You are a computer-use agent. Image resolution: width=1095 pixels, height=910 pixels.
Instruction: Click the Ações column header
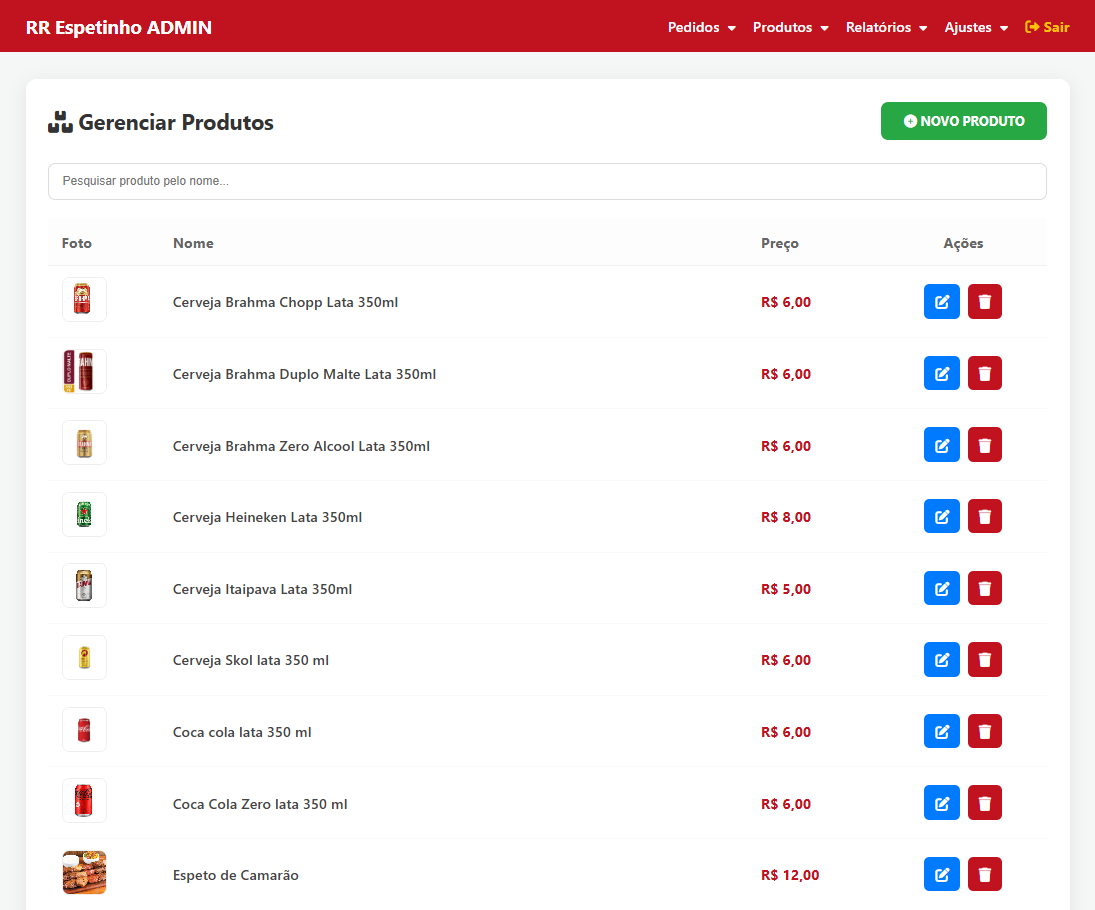click(963, 244)
